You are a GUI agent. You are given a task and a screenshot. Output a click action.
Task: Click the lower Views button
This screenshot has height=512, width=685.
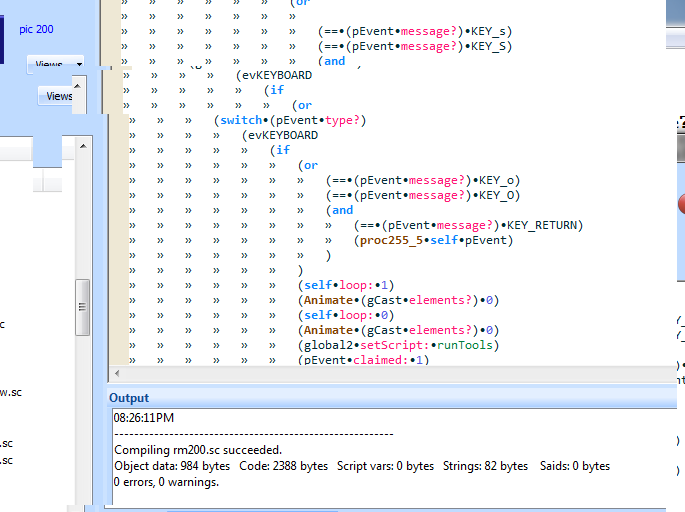[58, 97]
